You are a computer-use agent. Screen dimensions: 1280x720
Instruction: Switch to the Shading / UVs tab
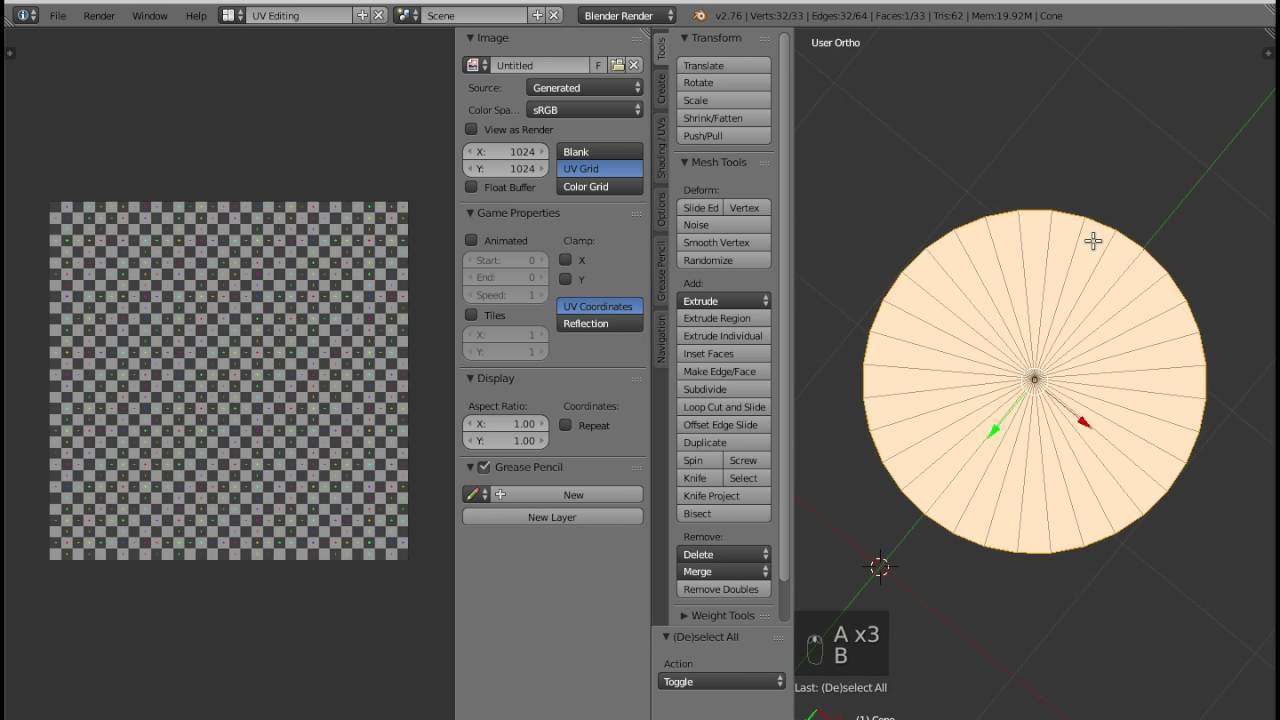pos(660,148)
